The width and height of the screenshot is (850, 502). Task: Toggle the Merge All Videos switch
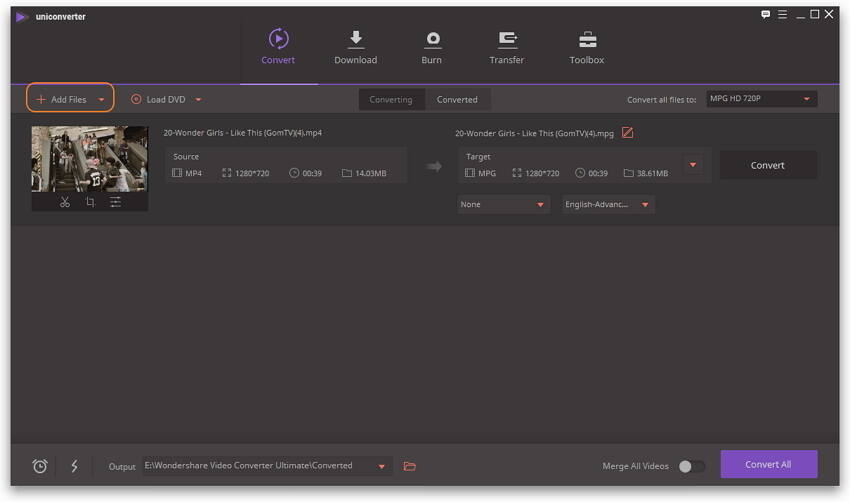692,466
